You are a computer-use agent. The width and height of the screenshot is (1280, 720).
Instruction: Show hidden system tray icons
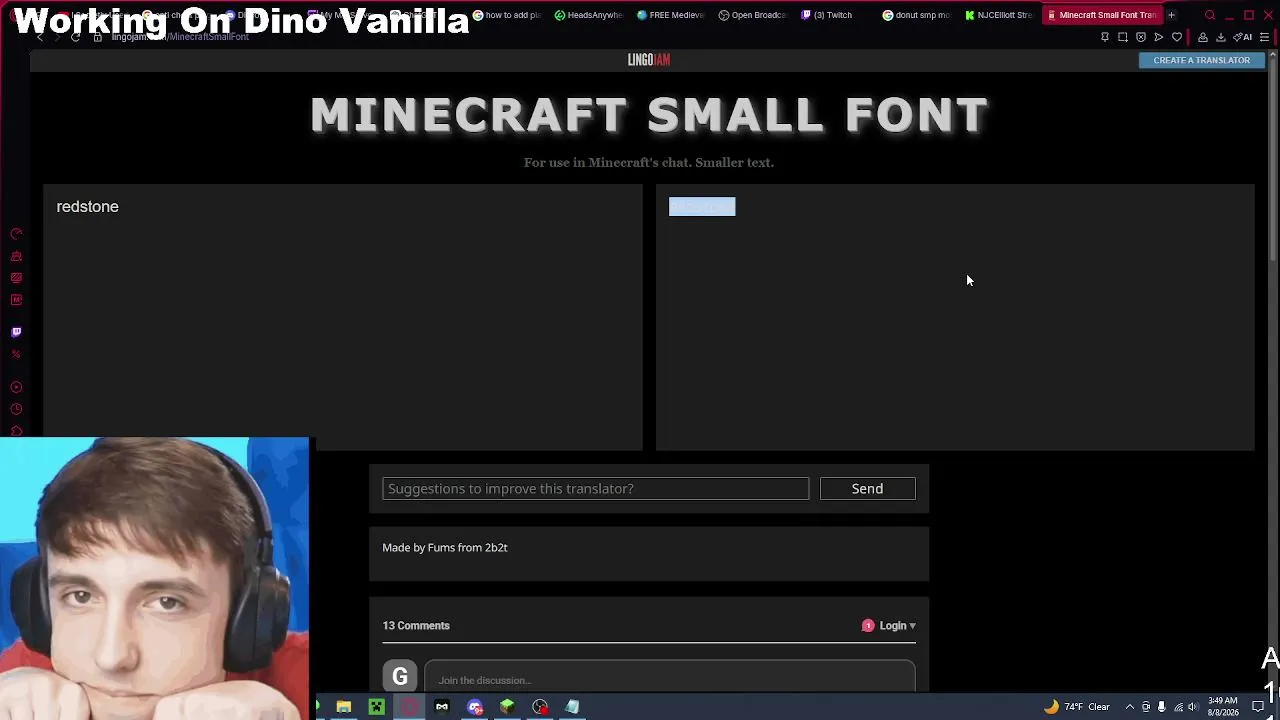1130,707
